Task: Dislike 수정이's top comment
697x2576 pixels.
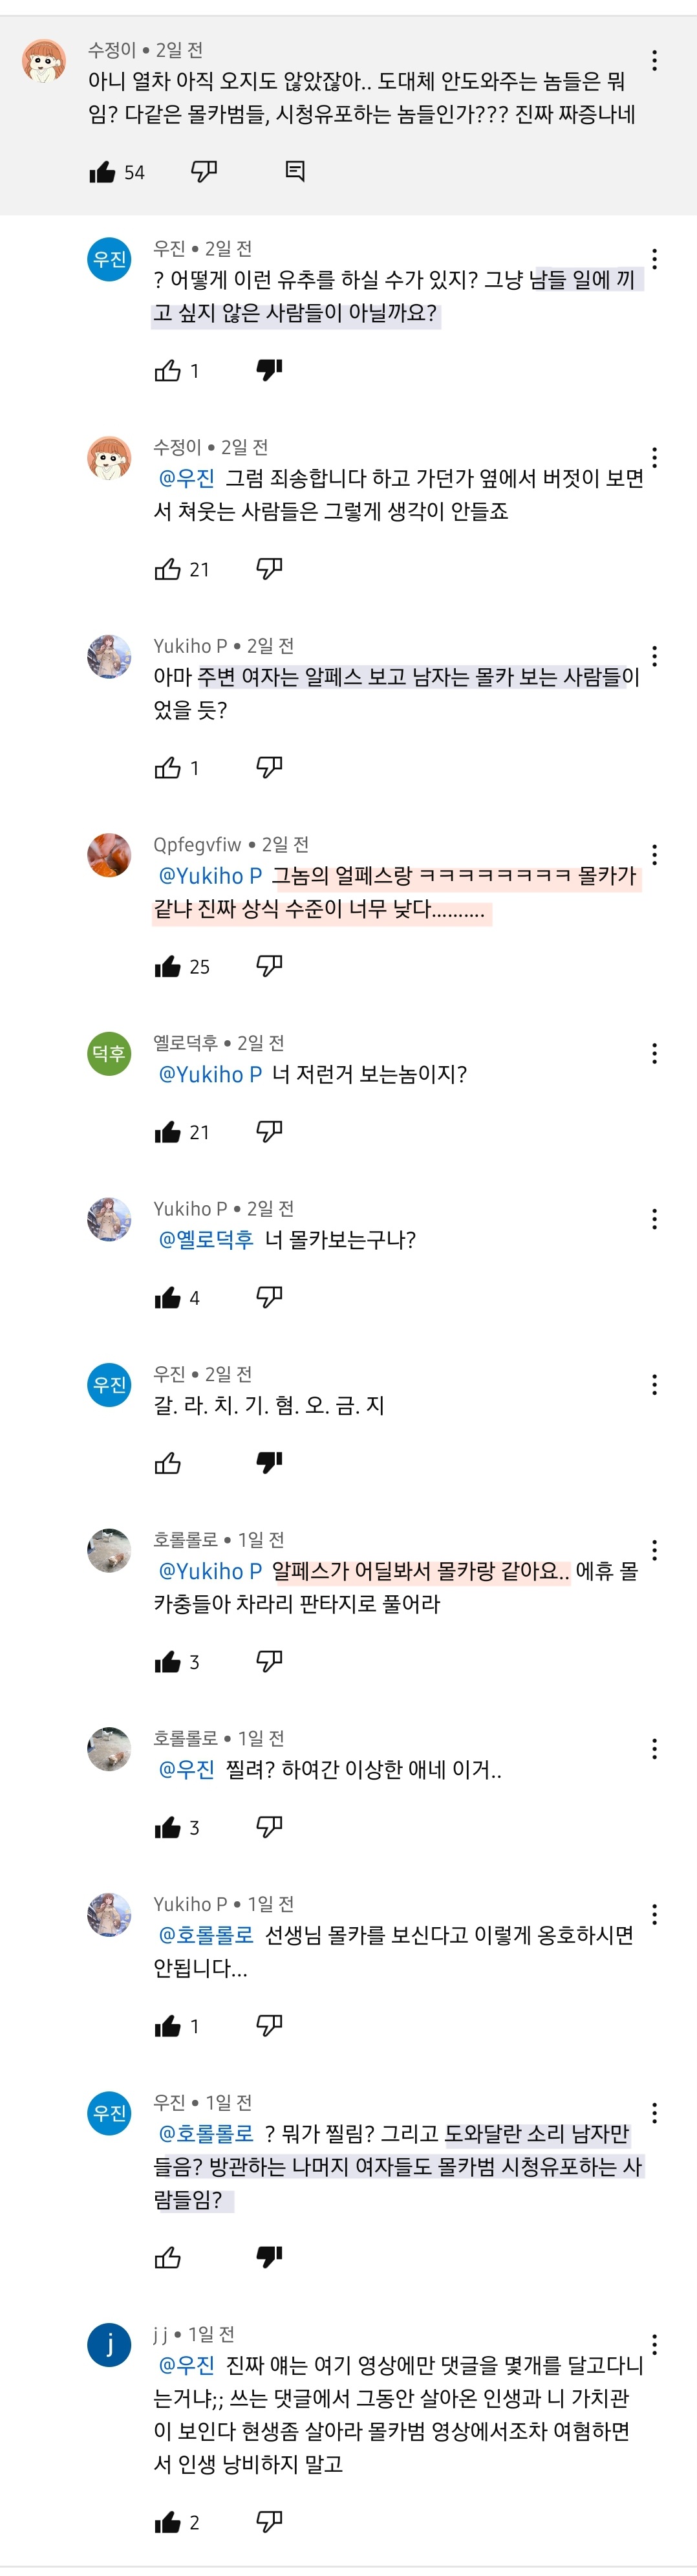Action: (204, 171)
